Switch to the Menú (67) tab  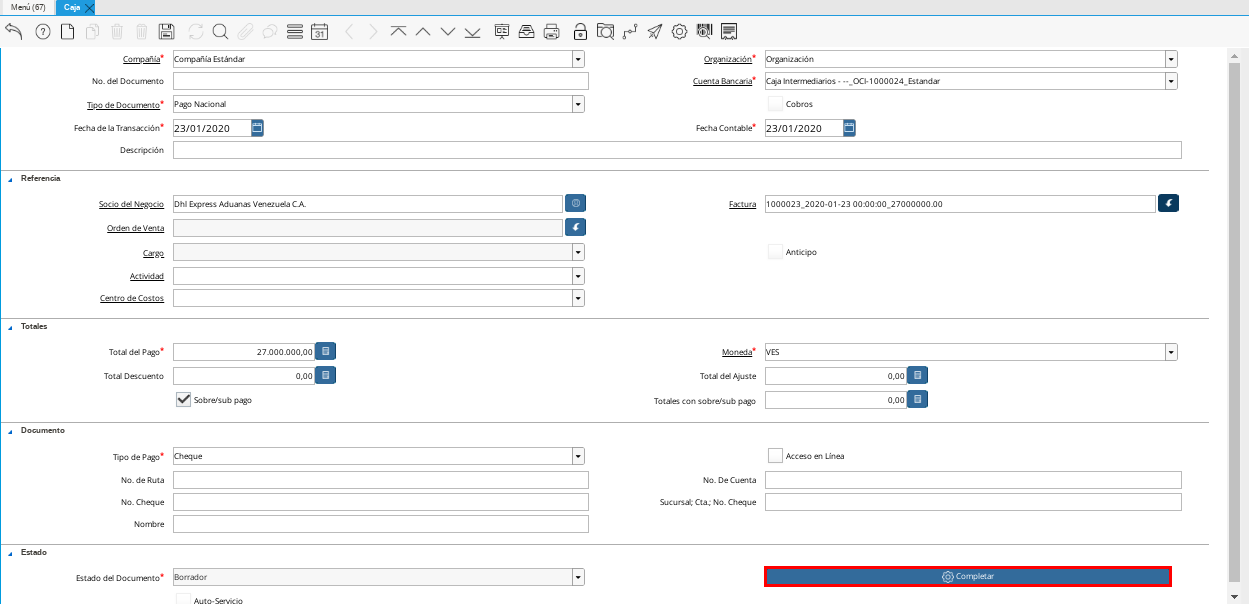point(28,7)
